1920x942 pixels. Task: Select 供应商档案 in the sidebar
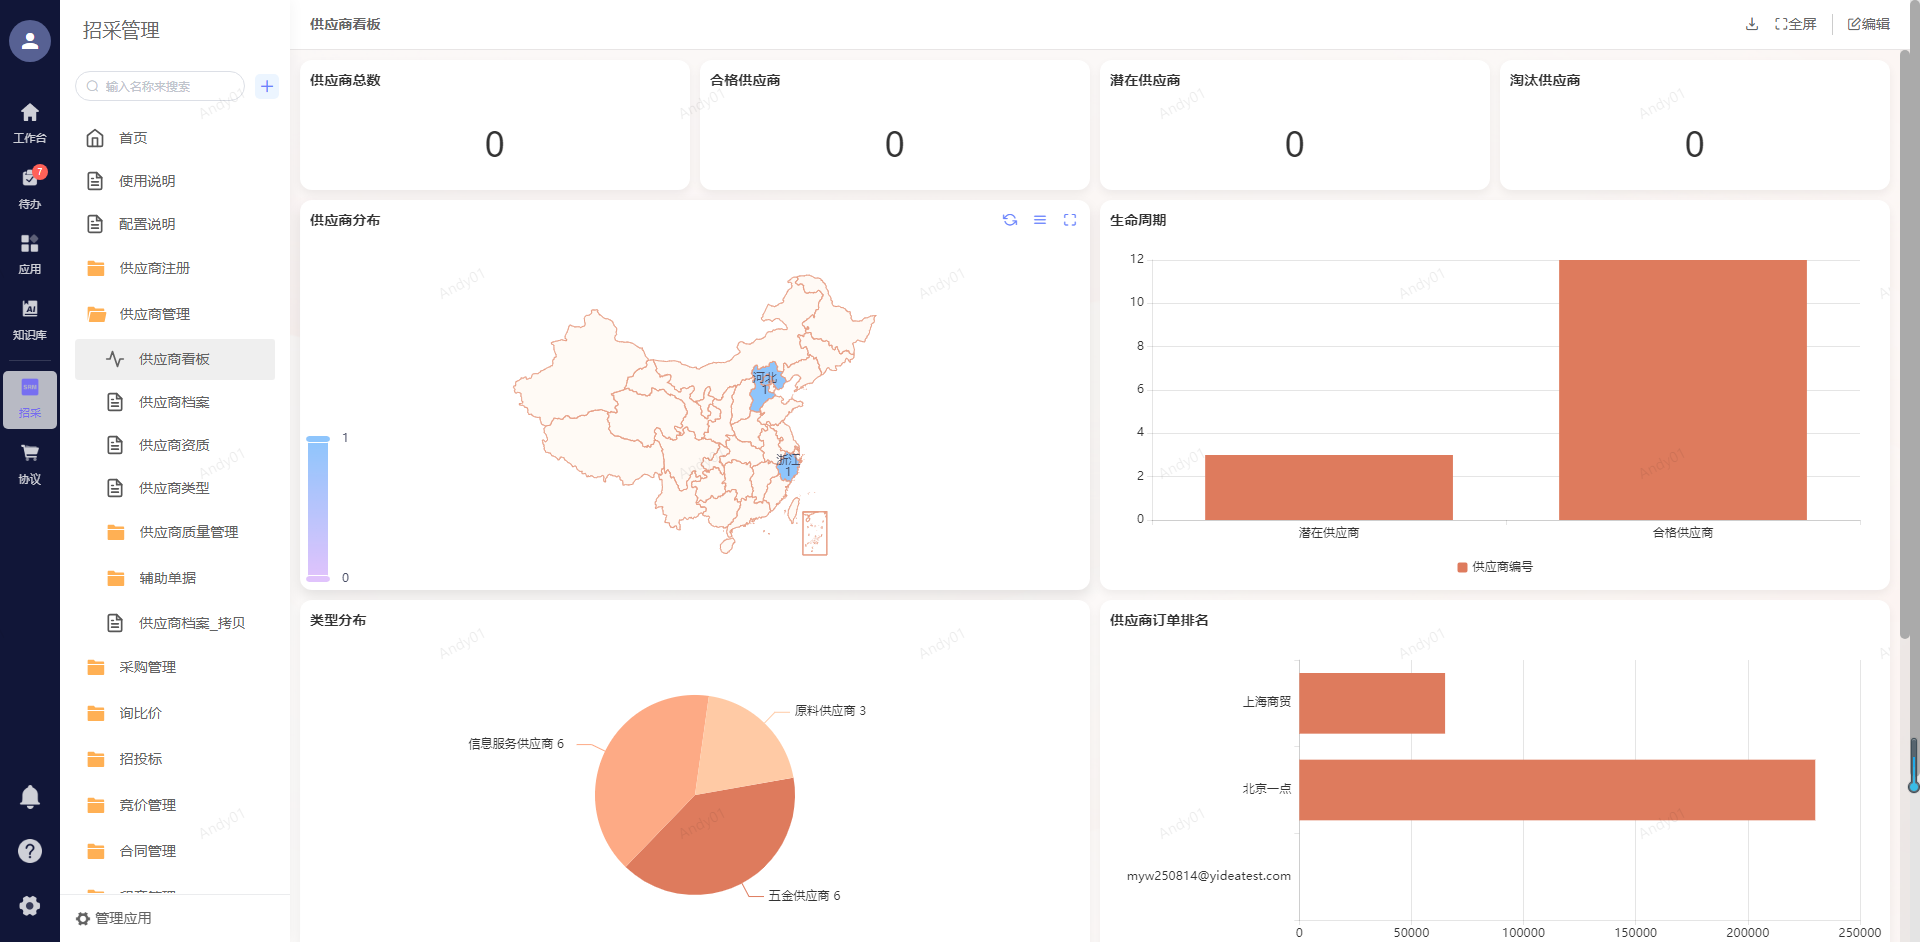[x=174, y=402]
